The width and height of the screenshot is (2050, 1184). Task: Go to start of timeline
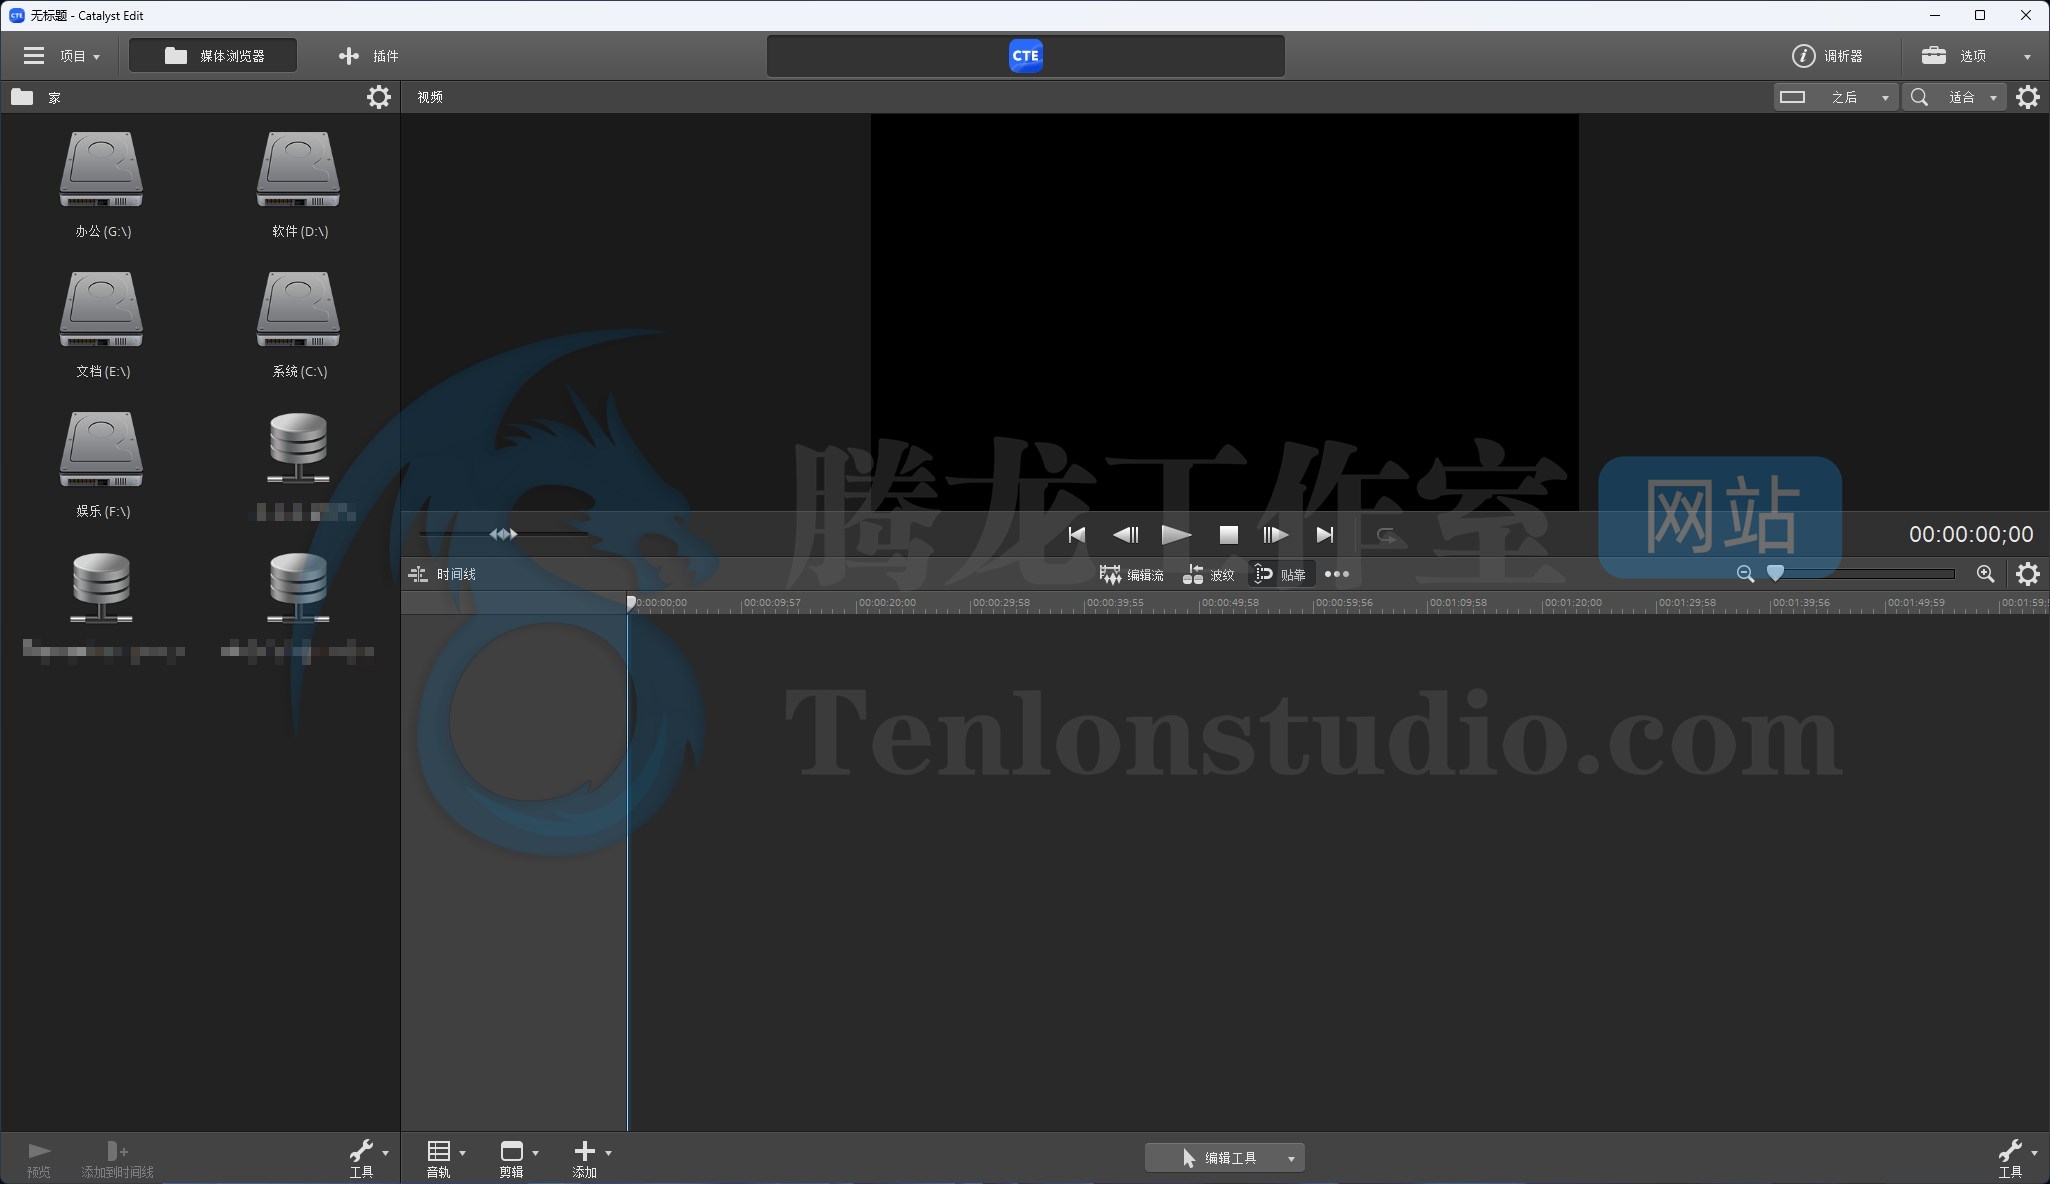(1076, 535)
